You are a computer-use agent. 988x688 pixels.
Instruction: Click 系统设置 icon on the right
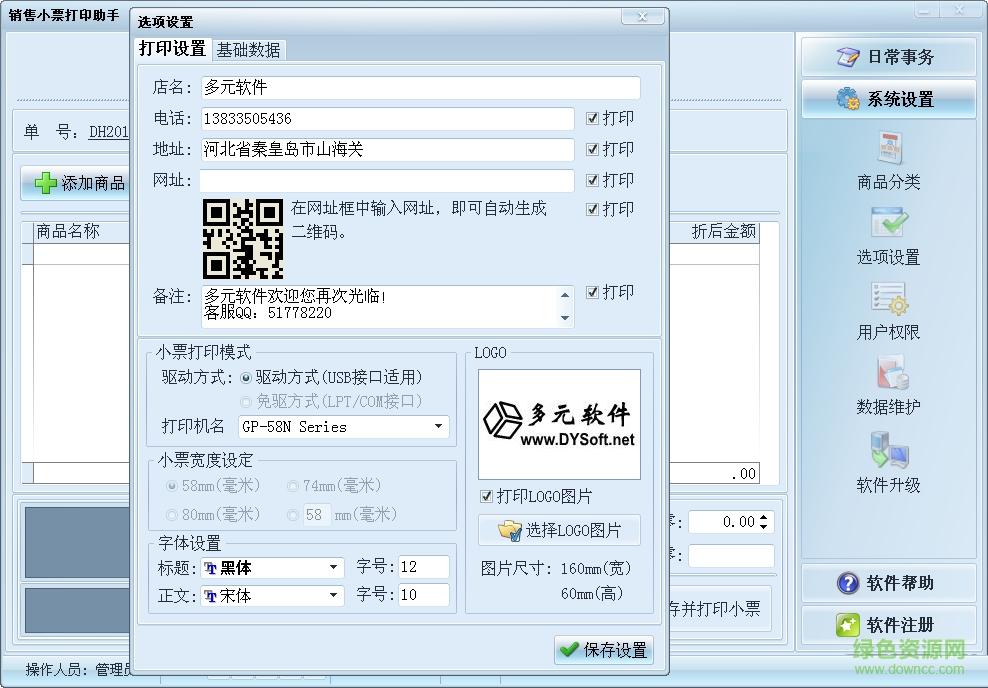(x=888, y=100)
